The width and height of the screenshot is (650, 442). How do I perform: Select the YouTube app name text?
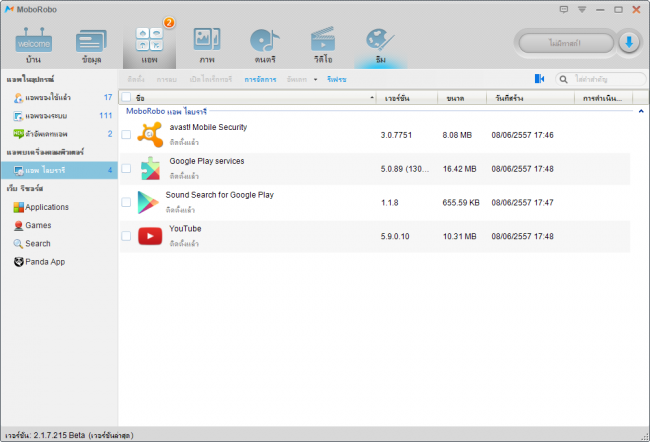[185, 228]
